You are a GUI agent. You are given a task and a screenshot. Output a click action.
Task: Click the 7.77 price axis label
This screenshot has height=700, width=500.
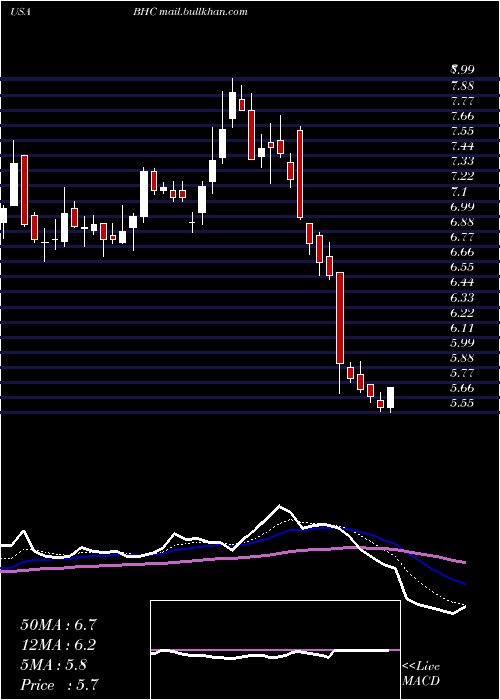(462, 100)
